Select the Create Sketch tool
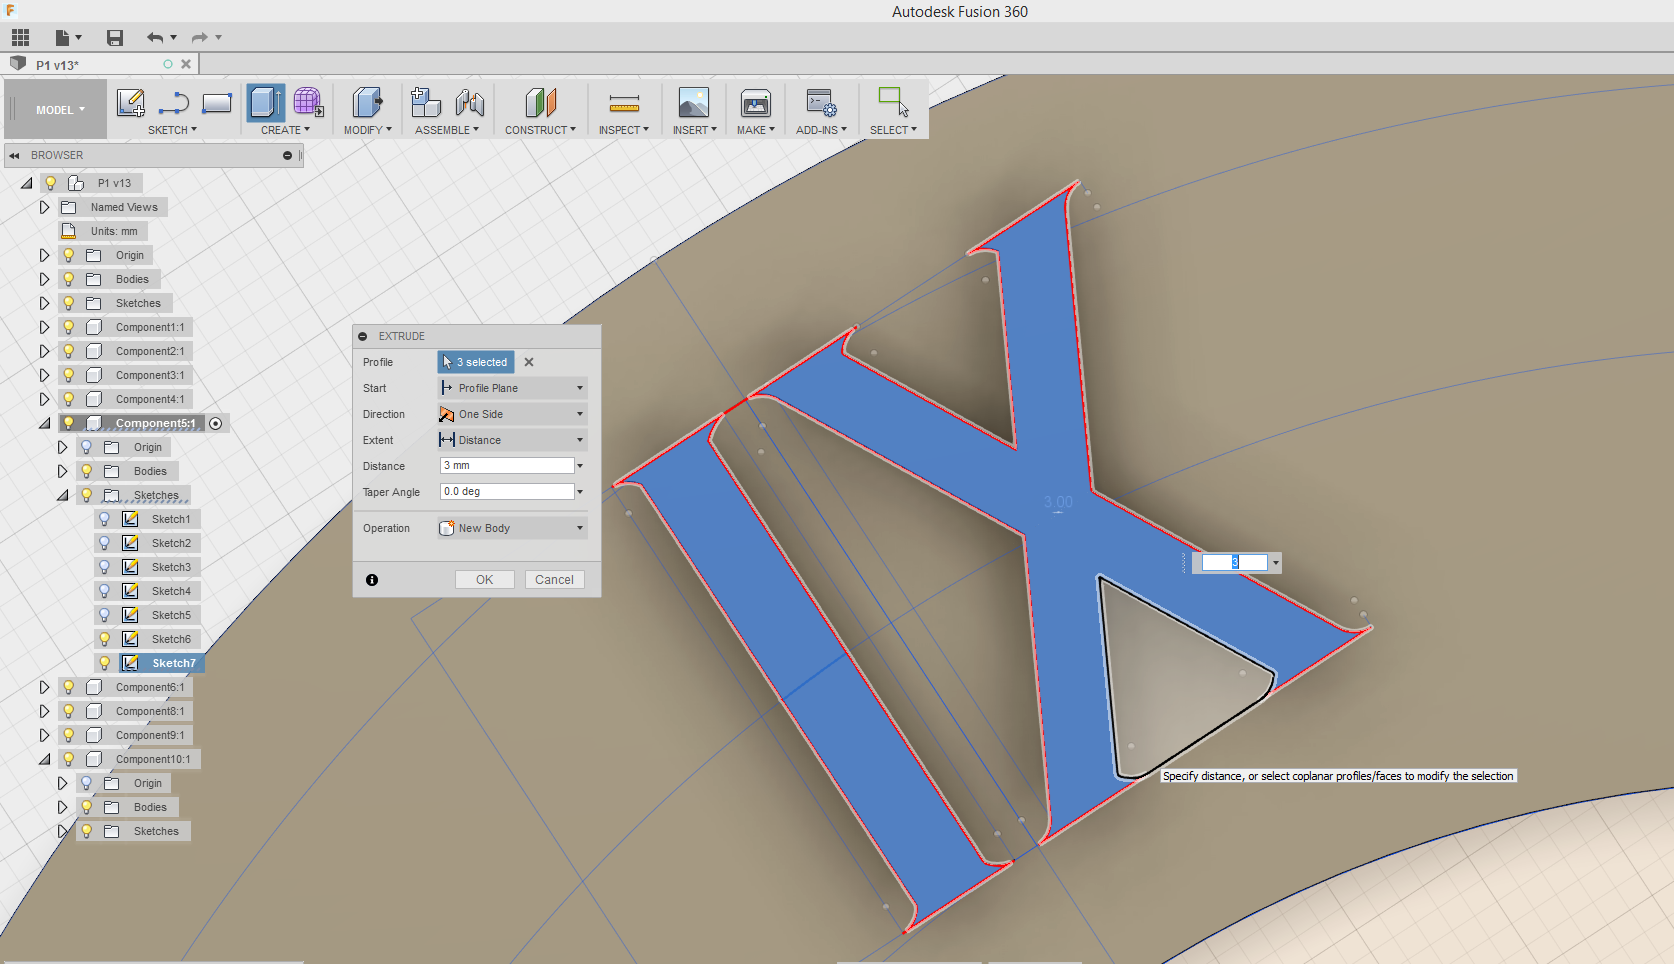The image size is (1674, 964). coord(131,102)
